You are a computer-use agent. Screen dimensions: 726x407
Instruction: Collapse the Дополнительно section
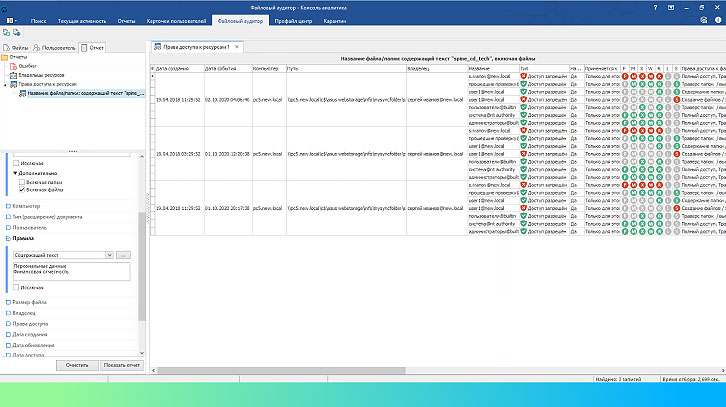[15, 173]
